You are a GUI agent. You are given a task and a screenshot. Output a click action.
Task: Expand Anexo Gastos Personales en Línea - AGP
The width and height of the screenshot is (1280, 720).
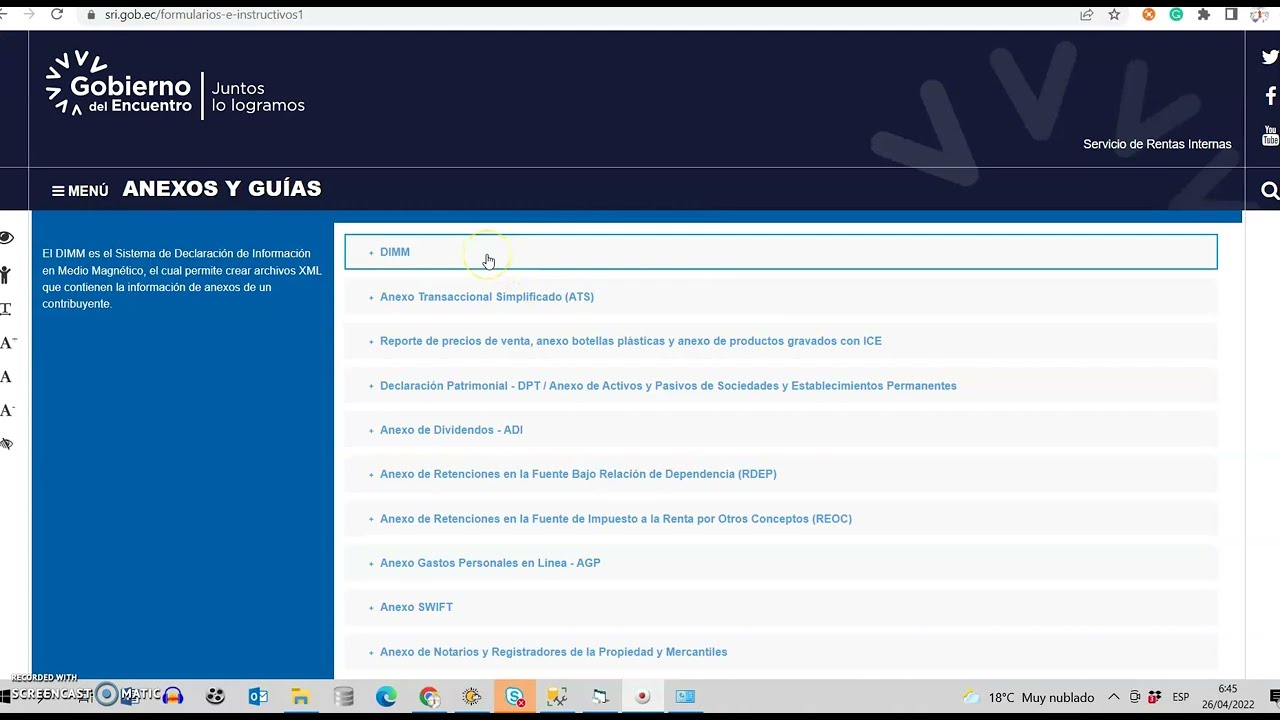click(781, 563)
